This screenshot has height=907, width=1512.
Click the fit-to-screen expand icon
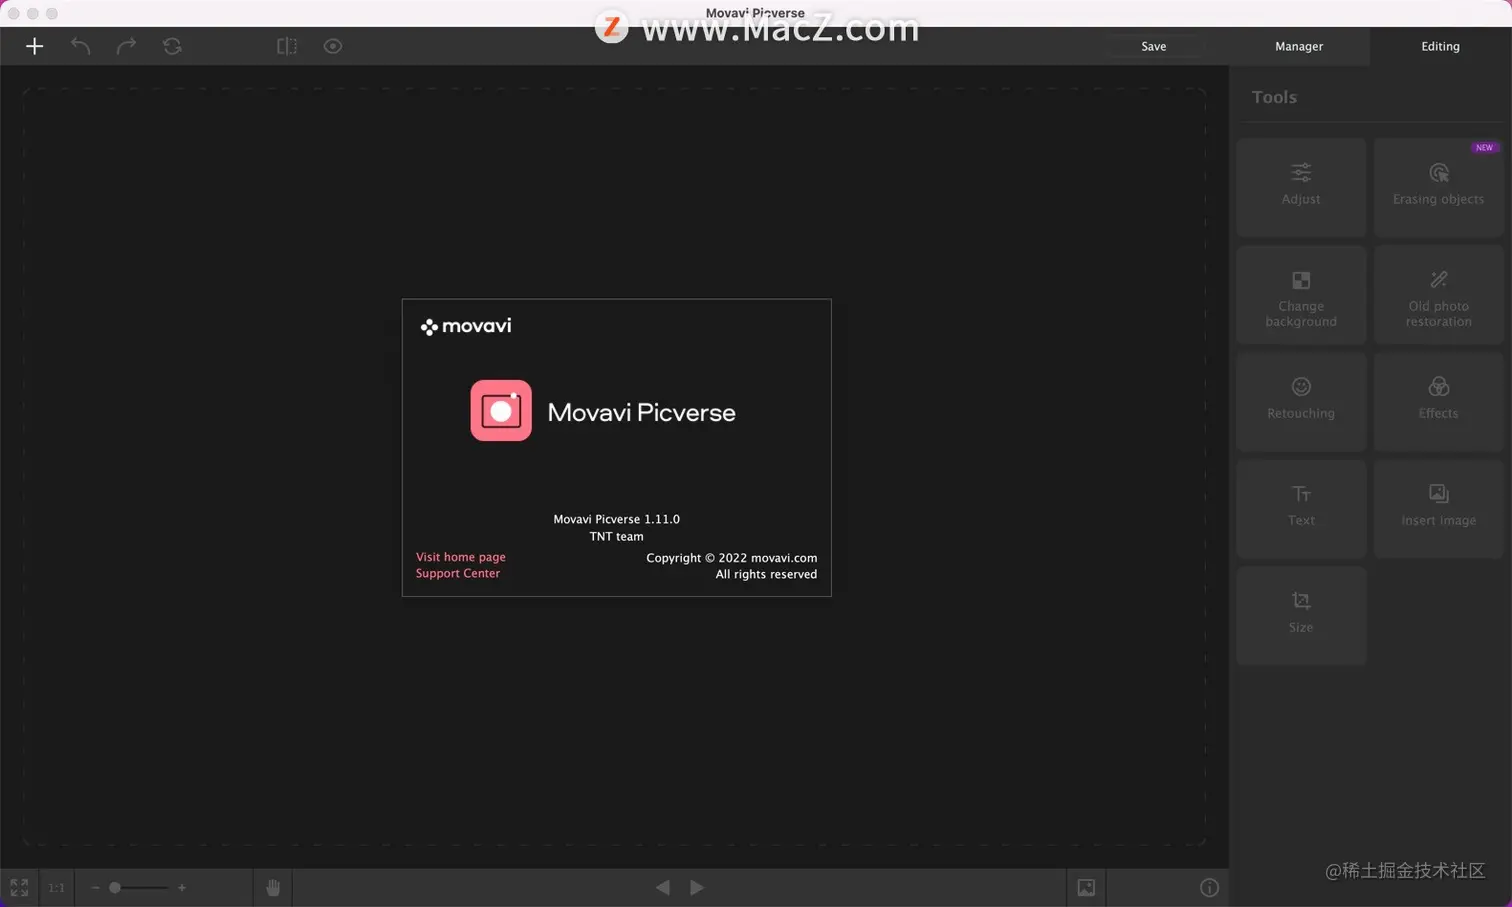point(19,887)
